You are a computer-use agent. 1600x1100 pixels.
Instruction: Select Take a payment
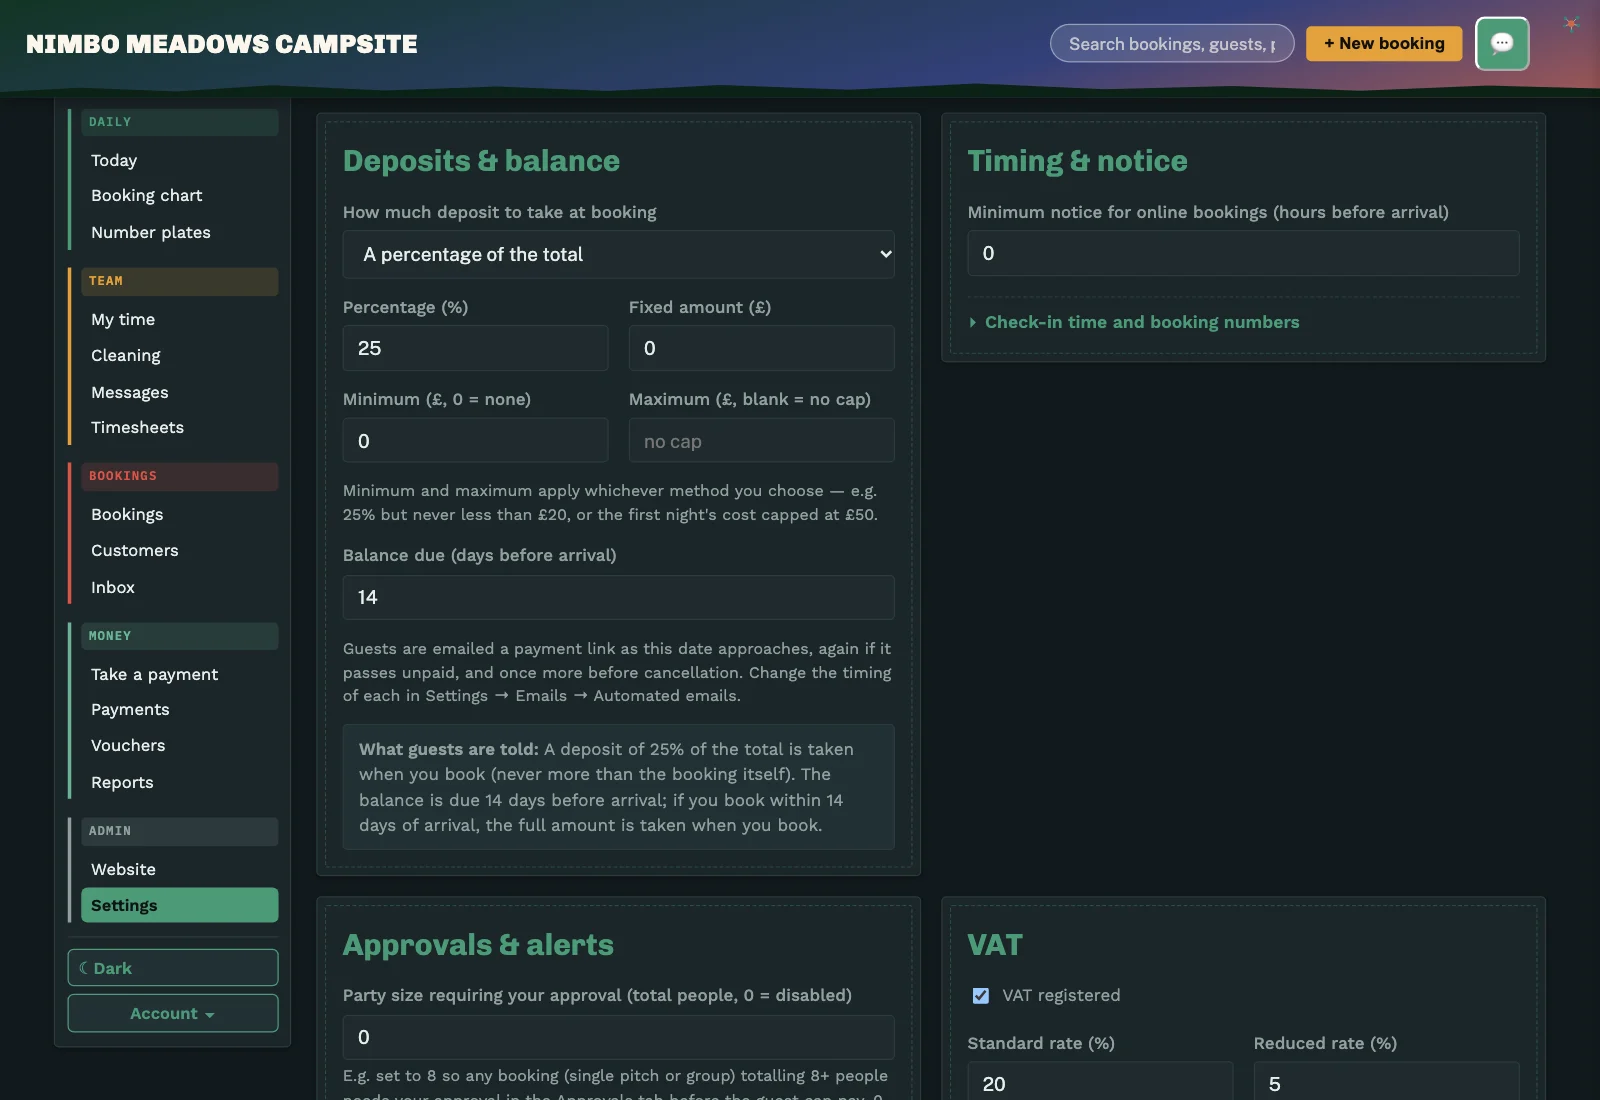179,674
